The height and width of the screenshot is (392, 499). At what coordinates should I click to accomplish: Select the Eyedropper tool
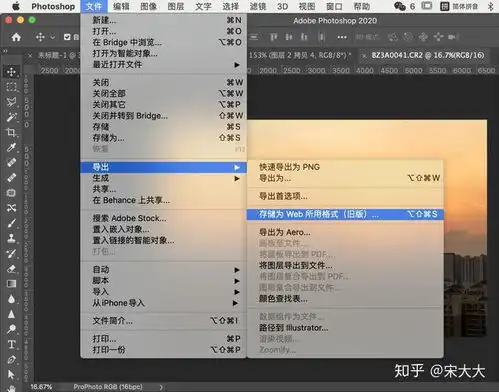[x=11, y=147]
